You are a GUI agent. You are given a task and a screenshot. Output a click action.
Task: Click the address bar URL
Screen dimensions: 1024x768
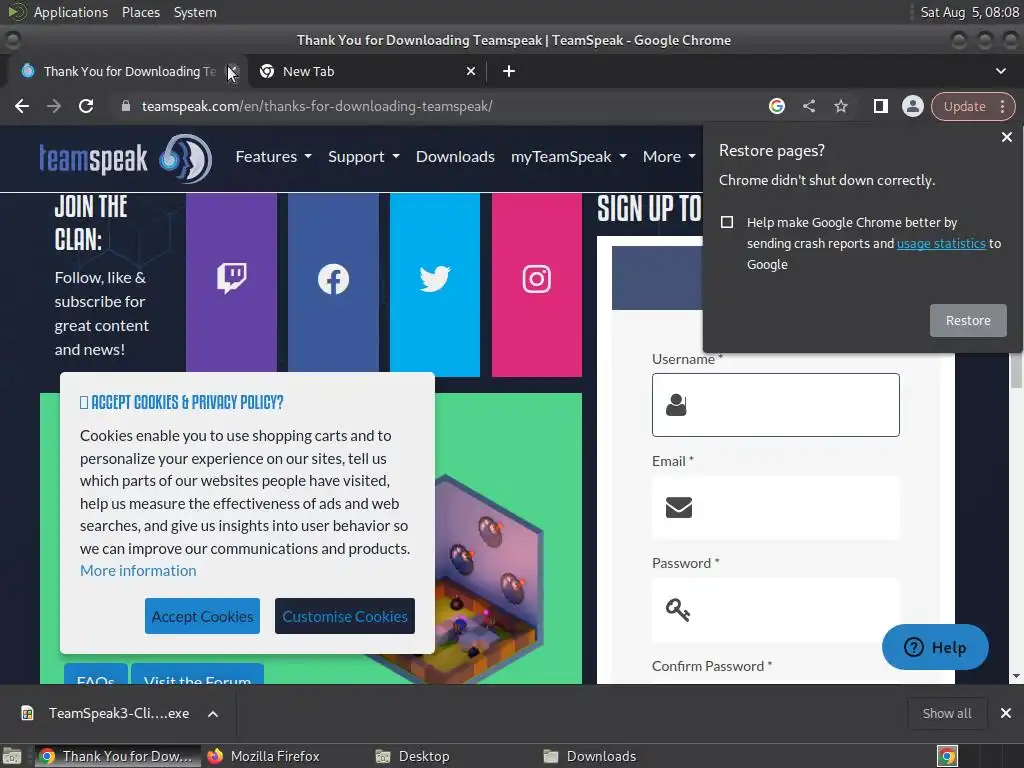coord(317,106)
